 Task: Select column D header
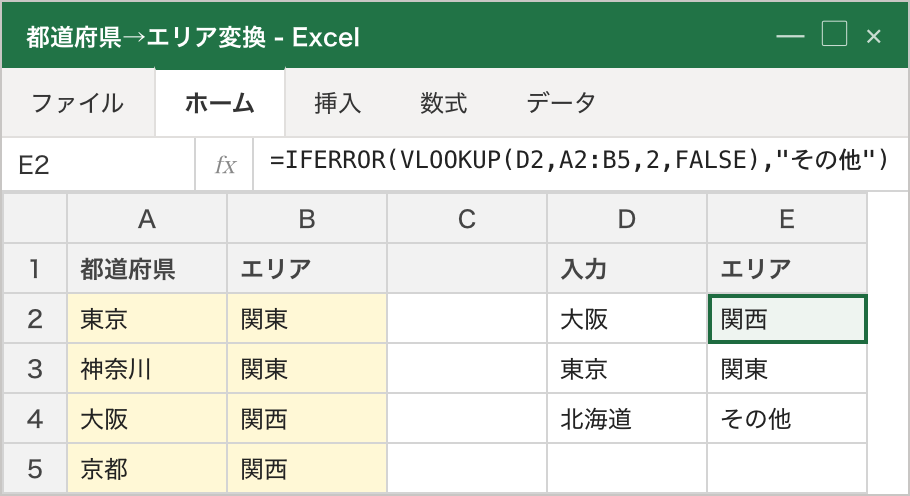click(627, 219)
